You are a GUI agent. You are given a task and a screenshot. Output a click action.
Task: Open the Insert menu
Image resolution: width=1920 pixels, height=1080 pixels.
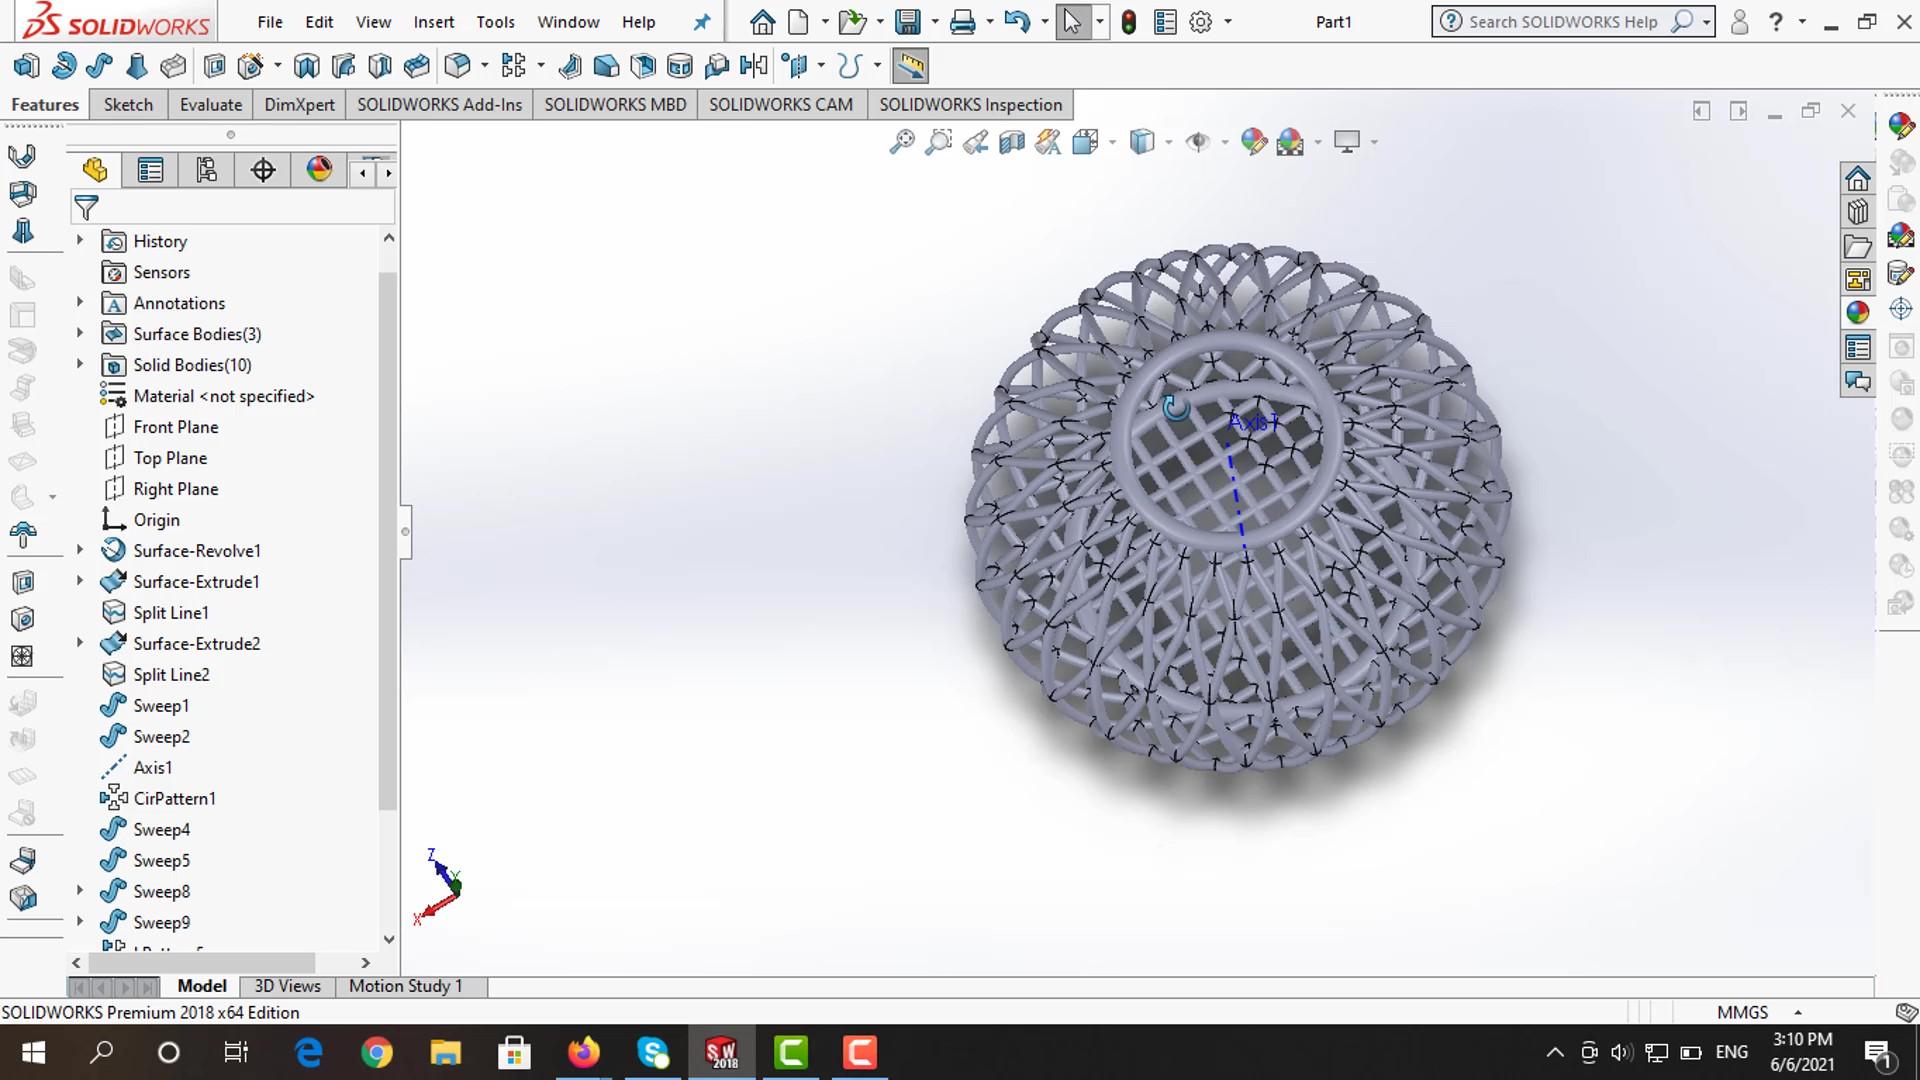coord(433,22)
